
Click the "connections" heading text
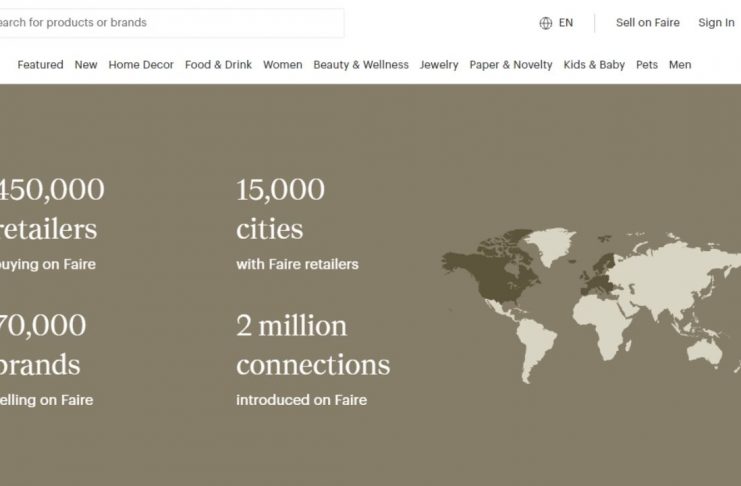pos(313,365)
